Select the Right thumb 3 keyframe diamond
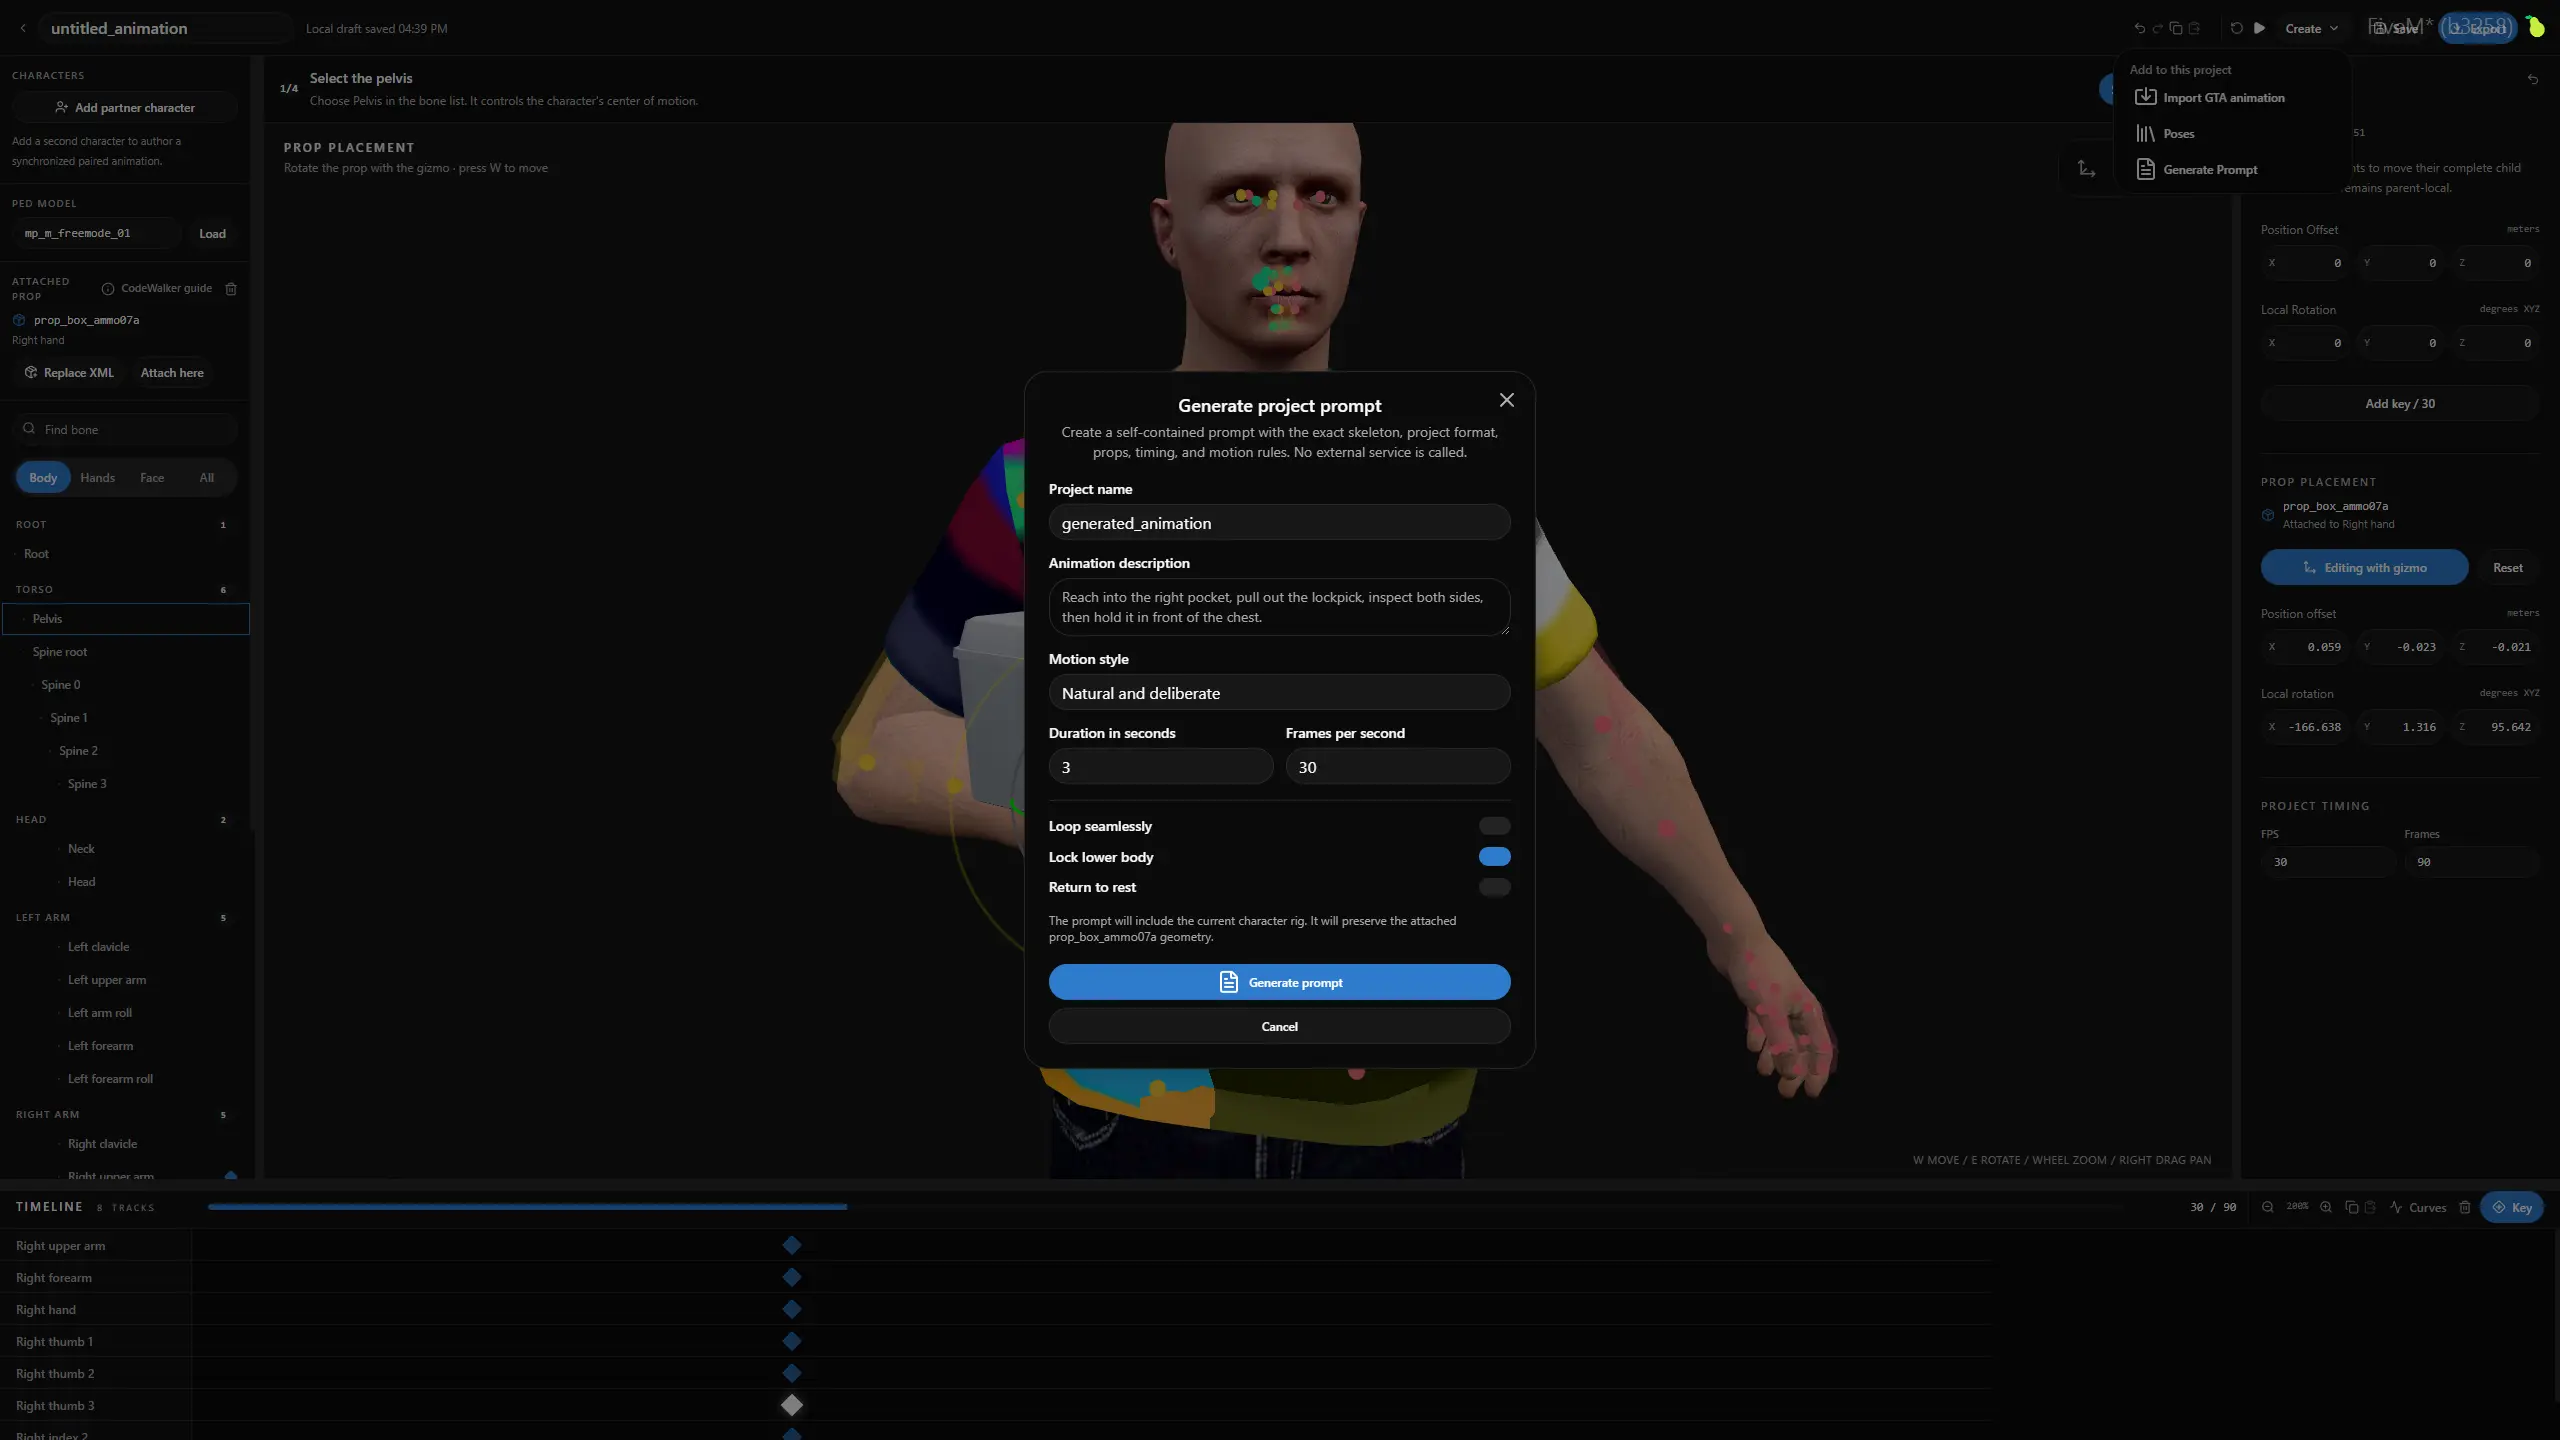The width and height of the screenshot is (2560, 1440). [x=791, y=1405]
